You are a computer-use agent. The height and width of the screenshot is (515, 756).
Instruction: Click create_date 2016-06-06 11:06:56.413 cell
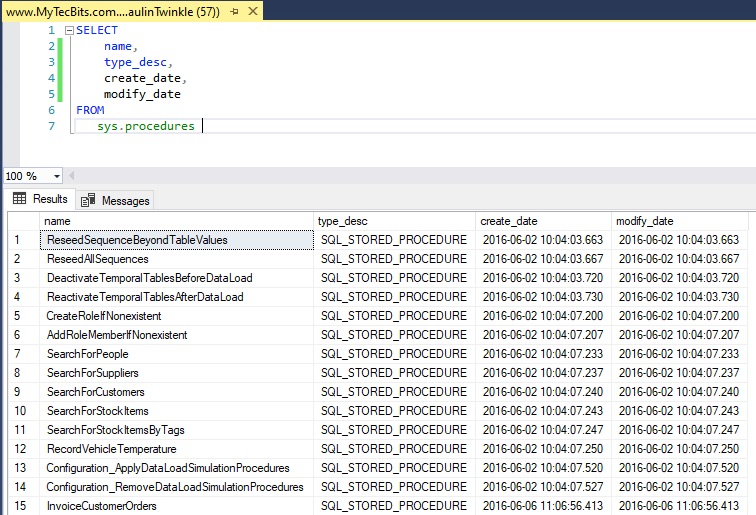click(x=543, y=506)
